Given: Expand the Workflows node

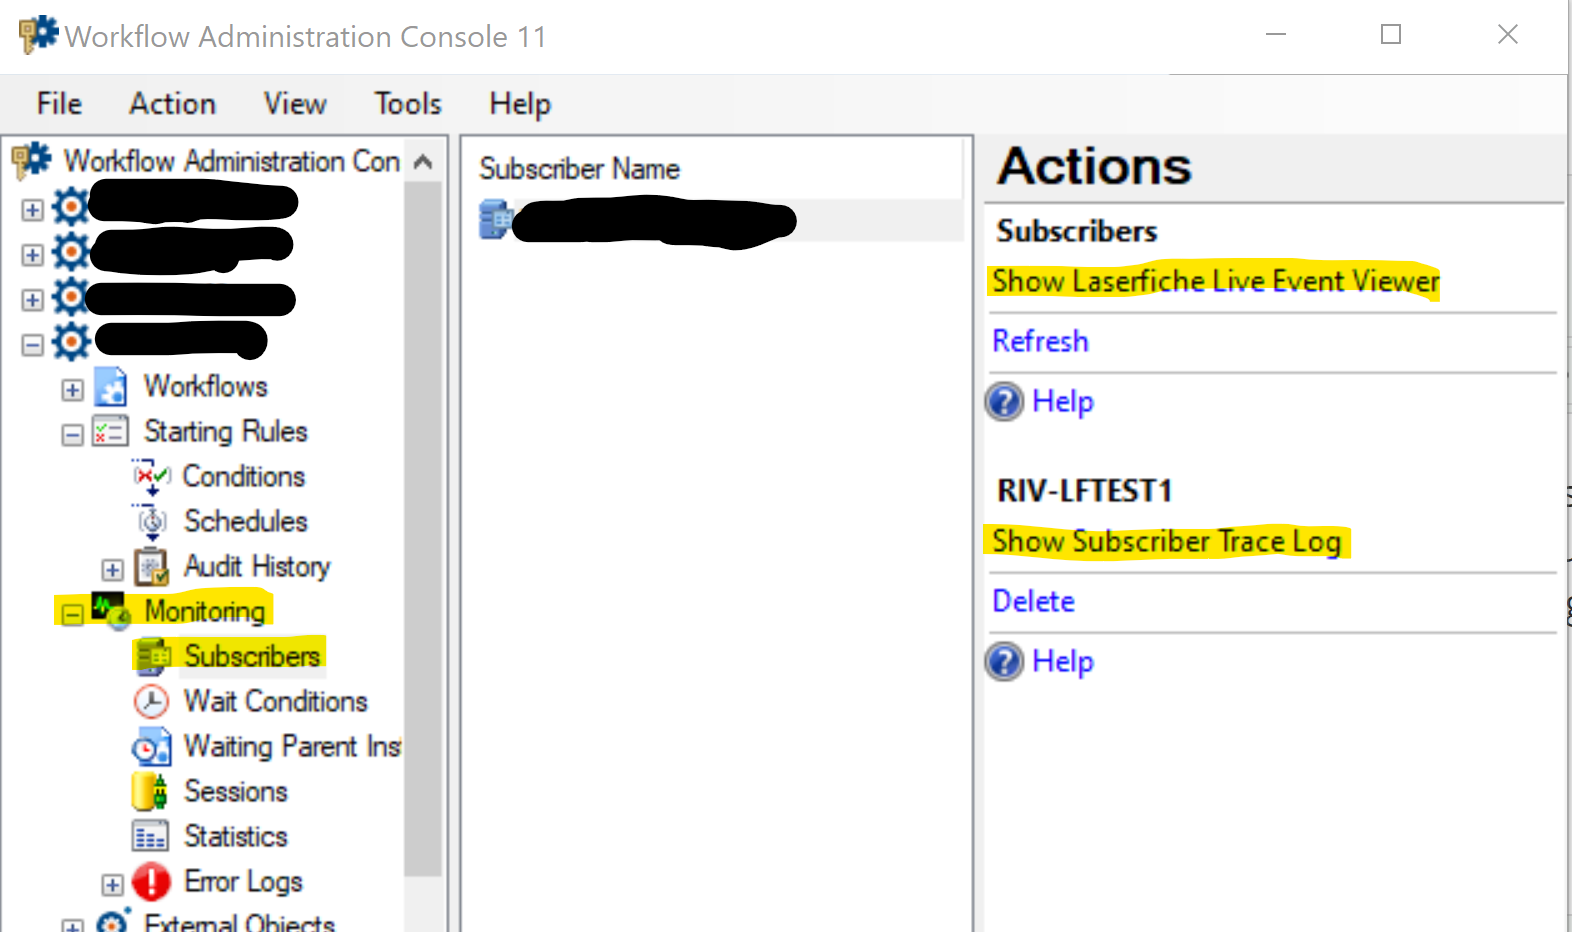Looking at the screenshot, I should [x=72, y=390].
